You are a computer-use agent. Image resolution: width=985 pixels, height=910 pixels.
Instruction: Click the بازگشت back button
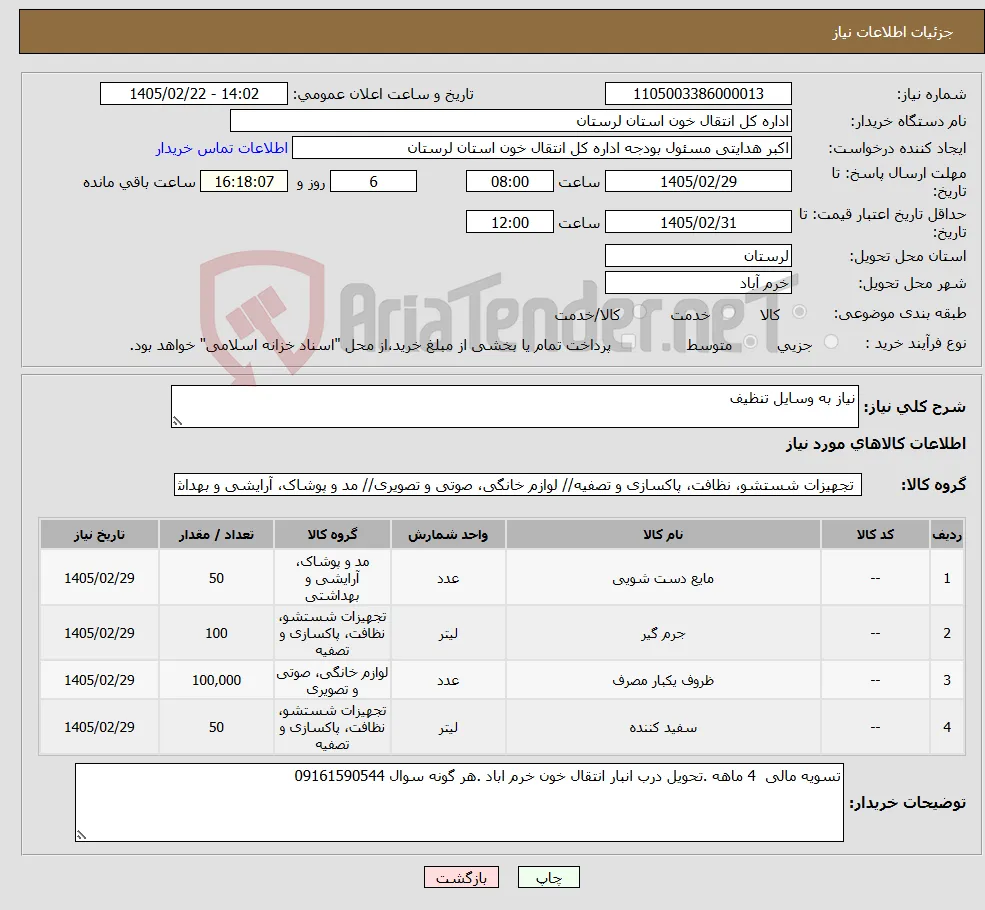[461, 877]
